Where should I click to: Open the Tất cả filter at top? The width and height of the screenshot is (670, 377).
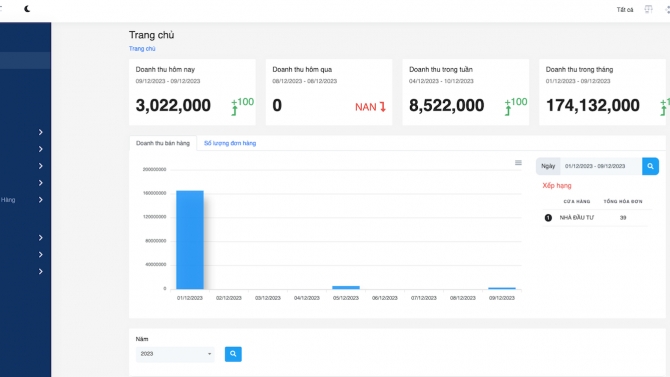pos(625,9)
